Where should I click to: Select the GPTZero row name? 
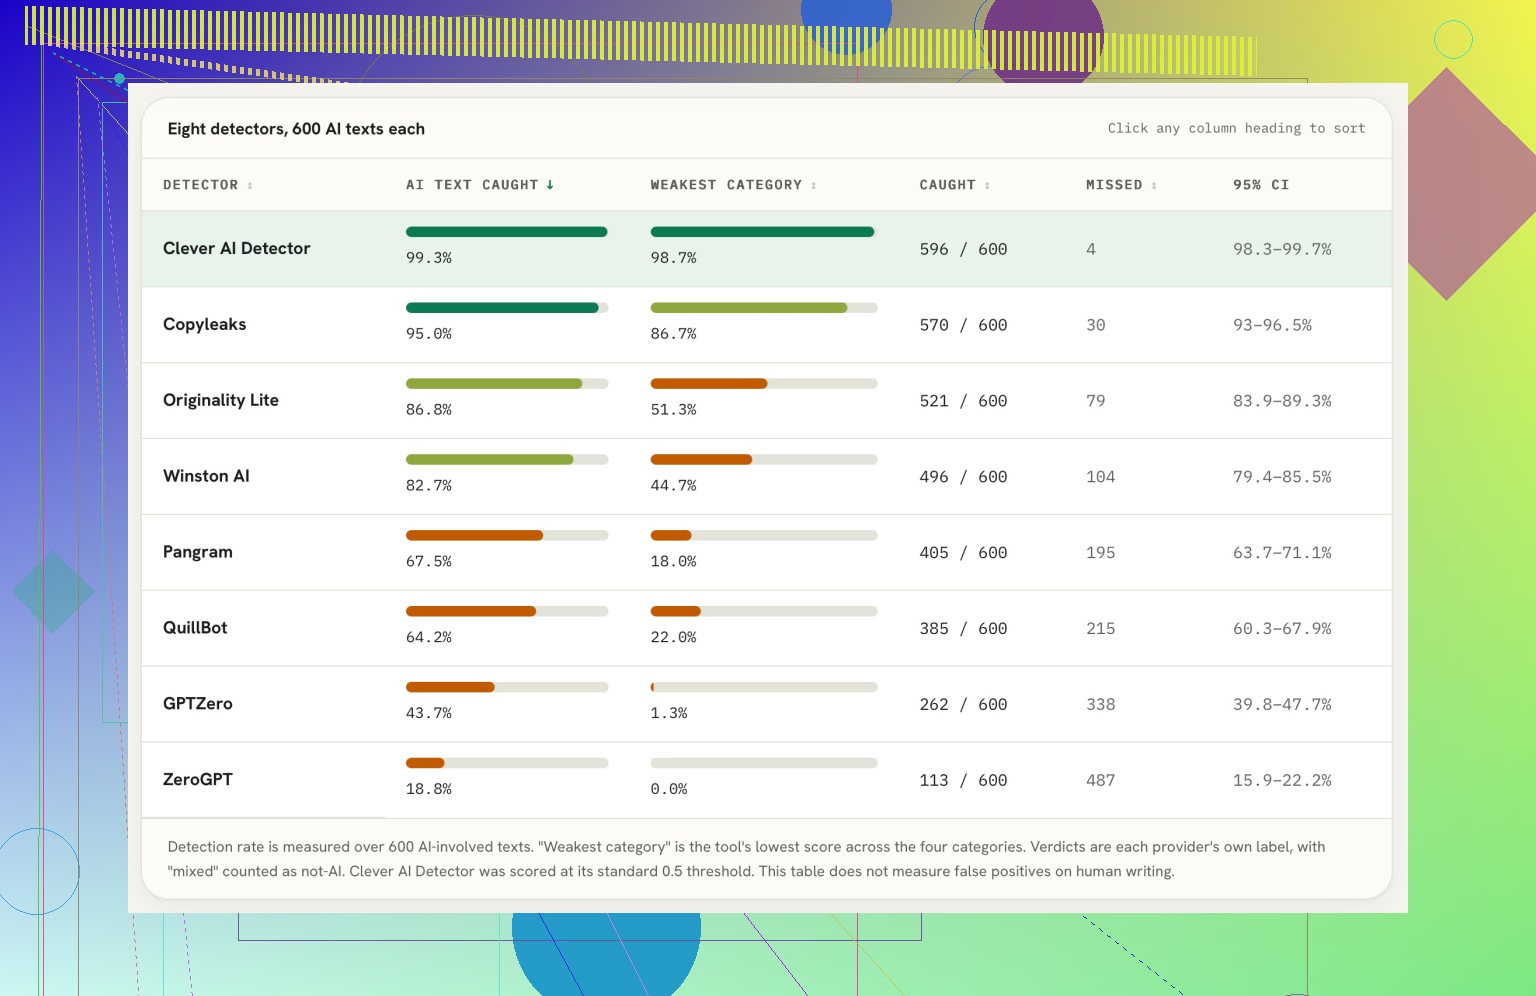pyautogui.click(x=198, y=704)
